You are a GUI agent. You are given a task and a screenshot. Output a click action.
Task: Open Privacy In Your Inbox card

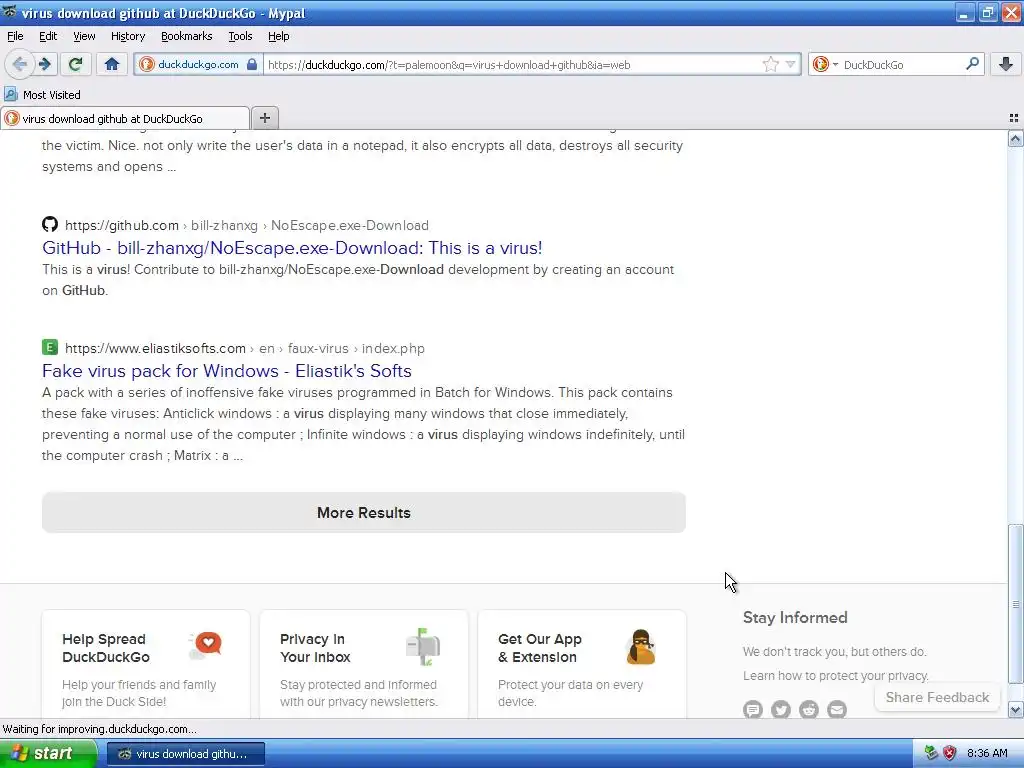364,664
